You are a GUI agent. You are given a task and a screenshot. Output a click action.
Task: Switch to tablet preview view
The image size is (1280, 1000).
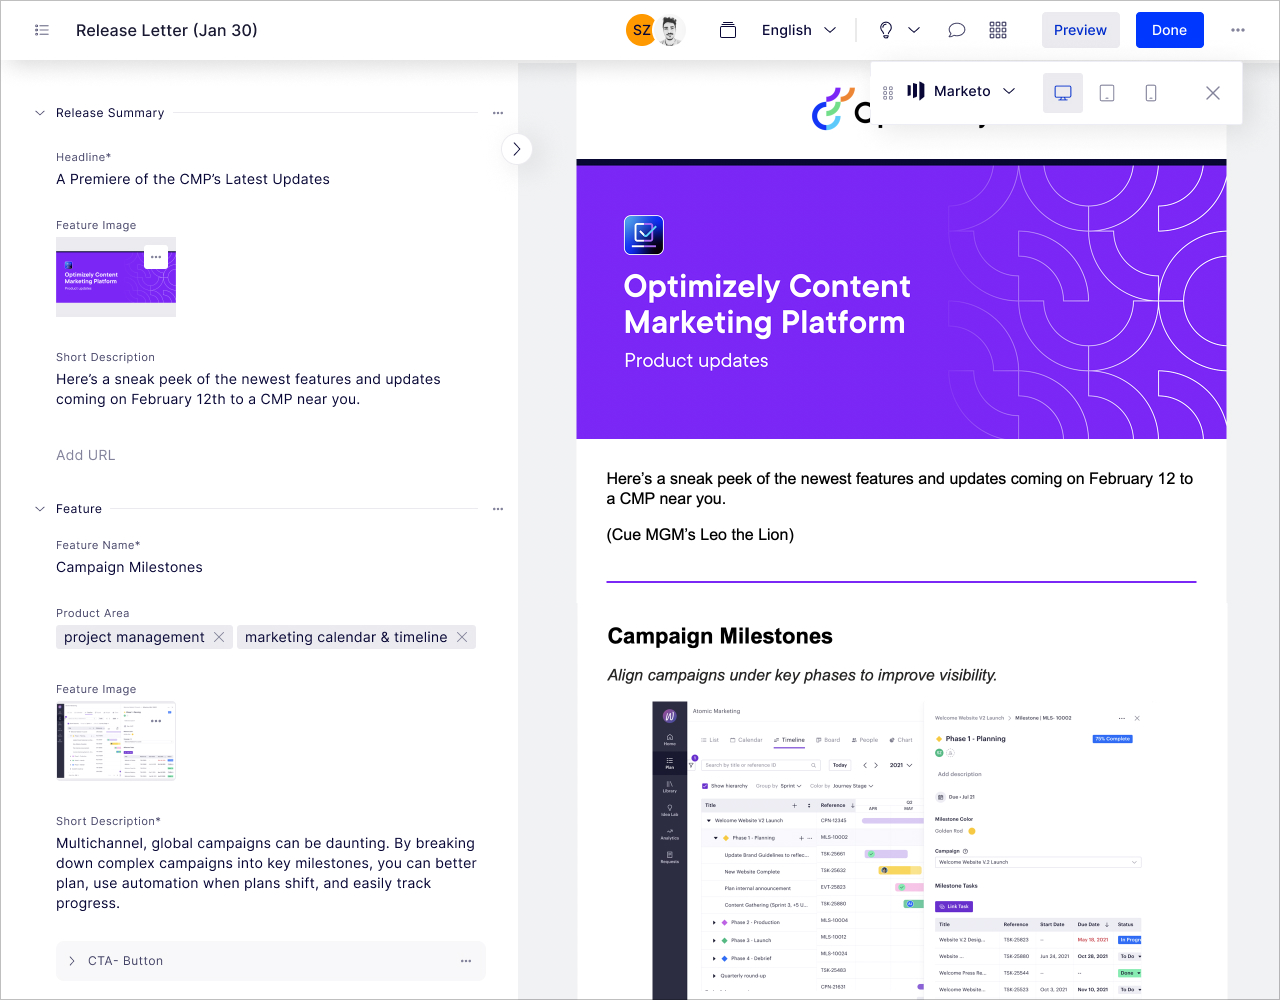1106,92
